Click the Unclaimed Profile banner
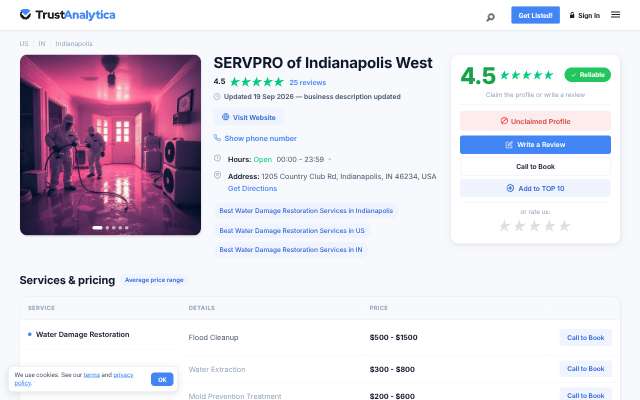The width and height of the screenshot is (640, 400). pyautogui.click(x=535, y=121)
